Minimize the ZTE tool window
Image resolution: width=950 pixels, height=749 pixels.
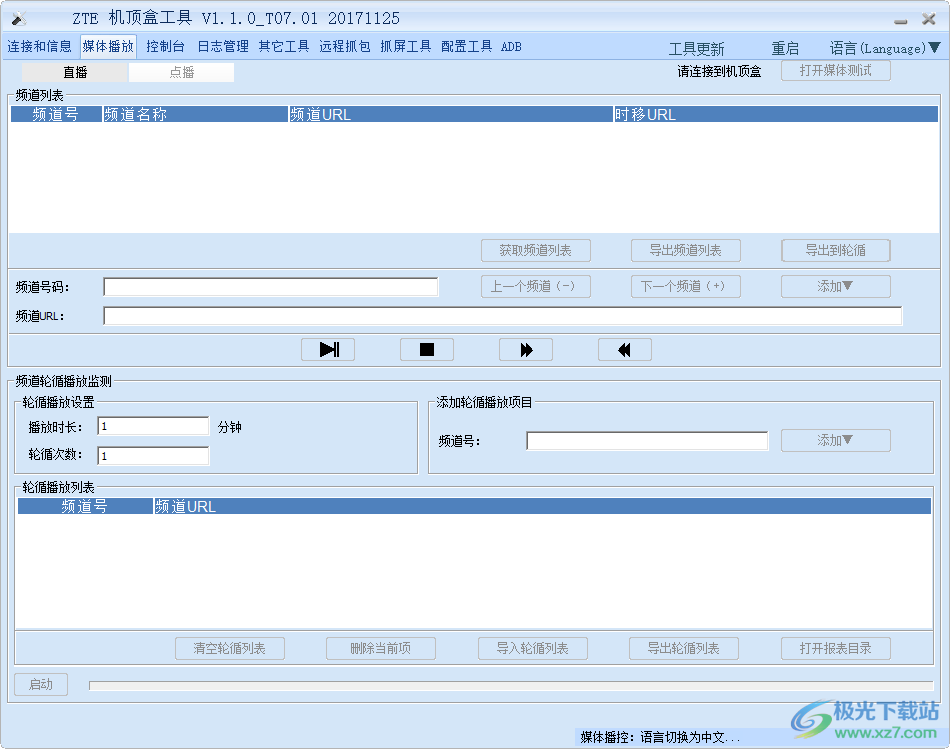(901, 21)
